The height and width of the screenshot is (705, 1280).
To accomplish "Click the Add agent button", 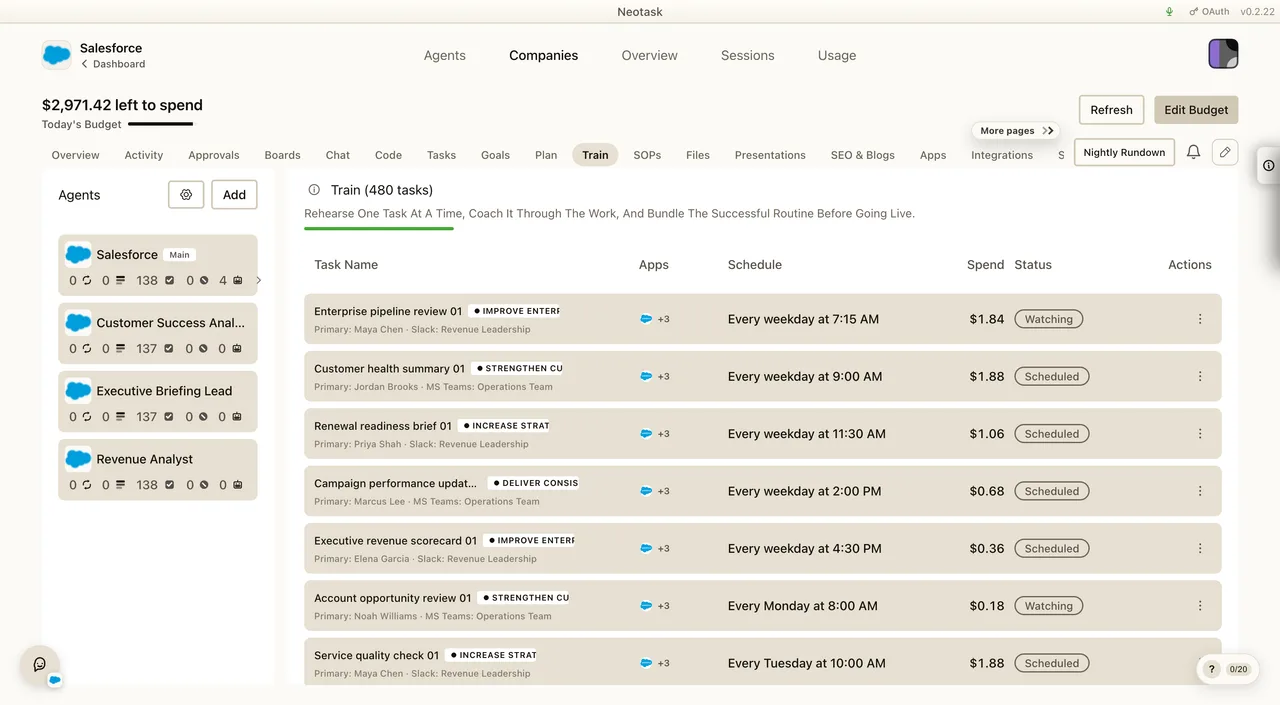I will tap(234, 195).
